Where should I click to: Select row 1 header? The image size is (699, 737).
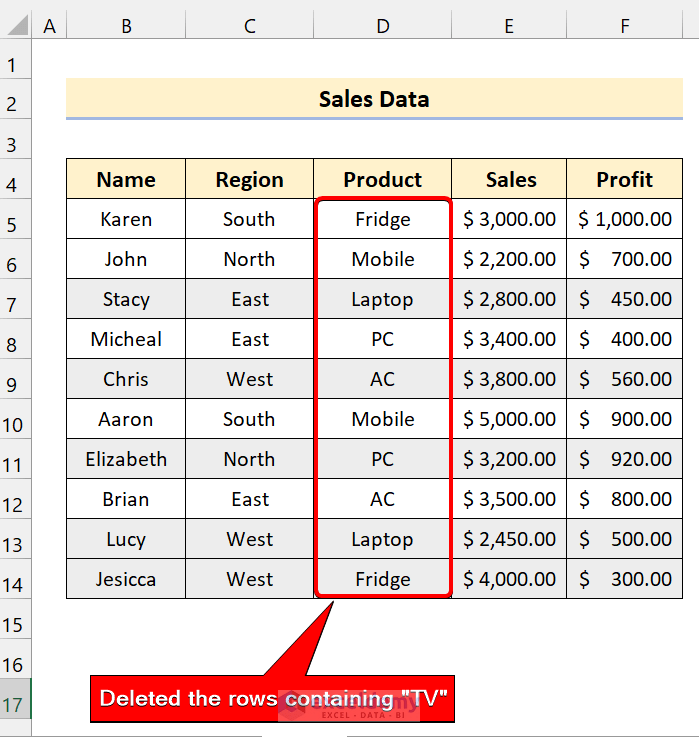[x=16, y=59]
